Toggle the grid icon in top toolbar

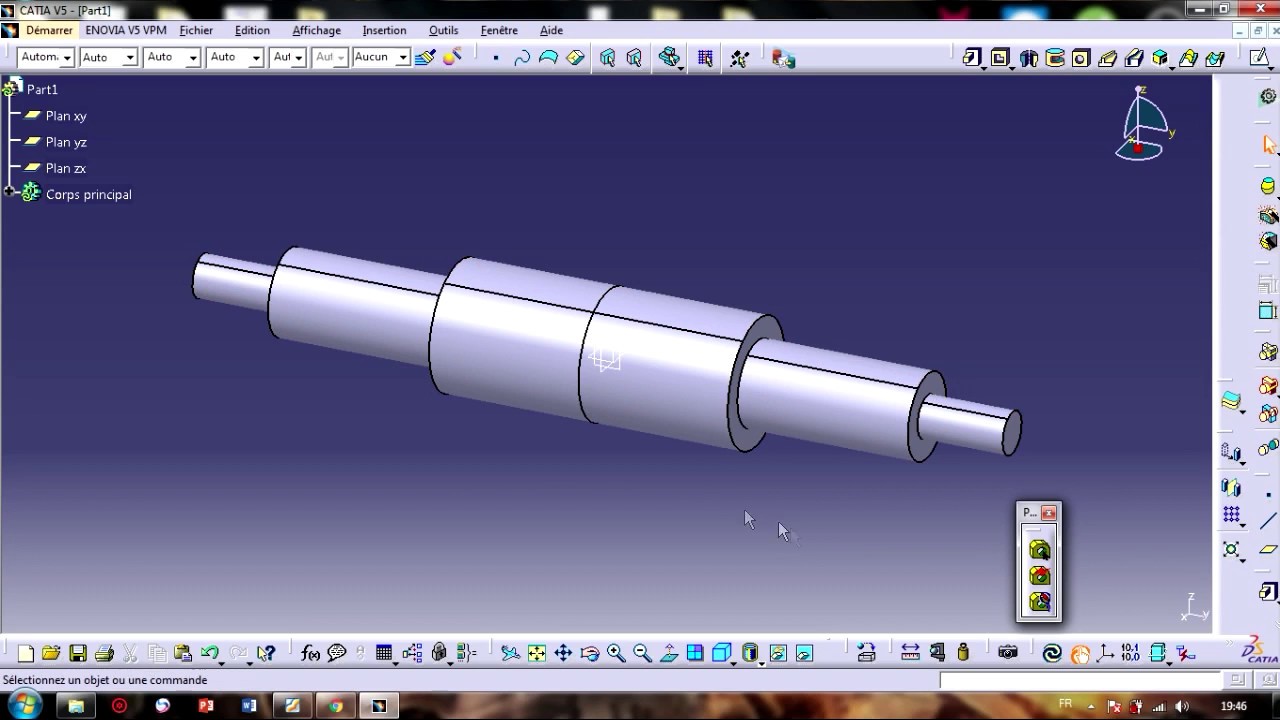point(705,58)
